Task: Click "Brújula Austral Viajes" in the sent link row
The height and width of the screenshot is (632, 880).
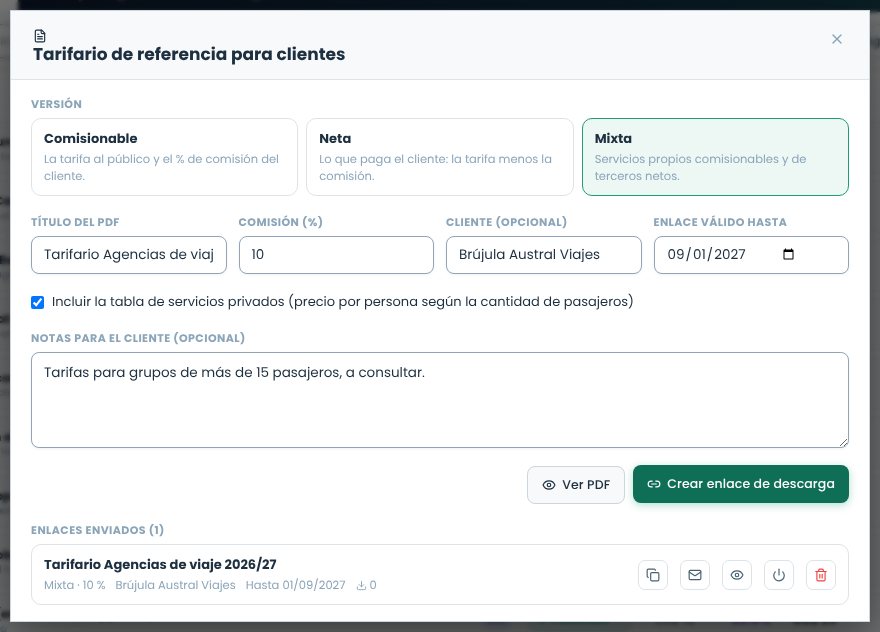Action: pos(175,585)
